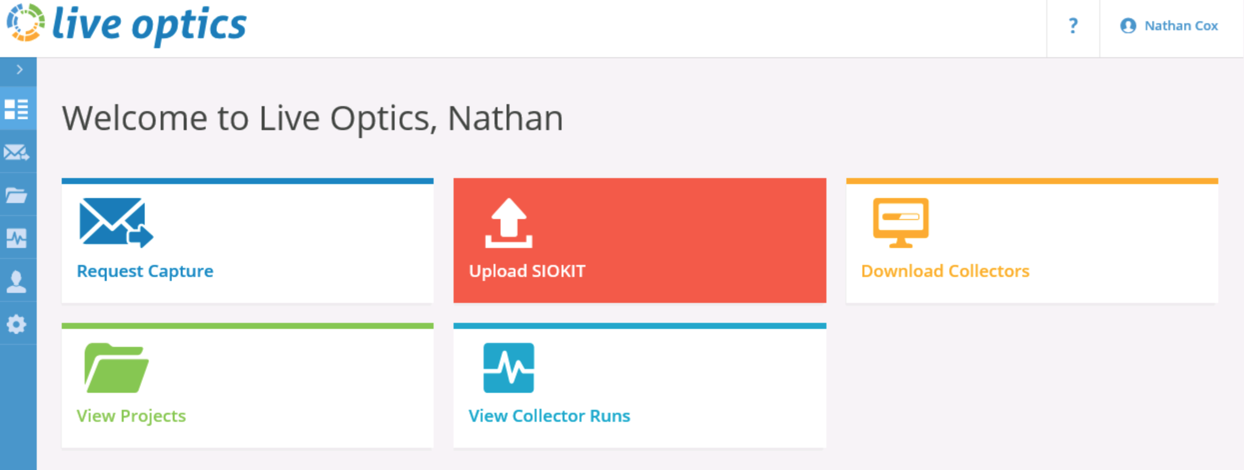Click the Live Optics logo
Viewport: 1244px width, 470px height.
[126, 25]
